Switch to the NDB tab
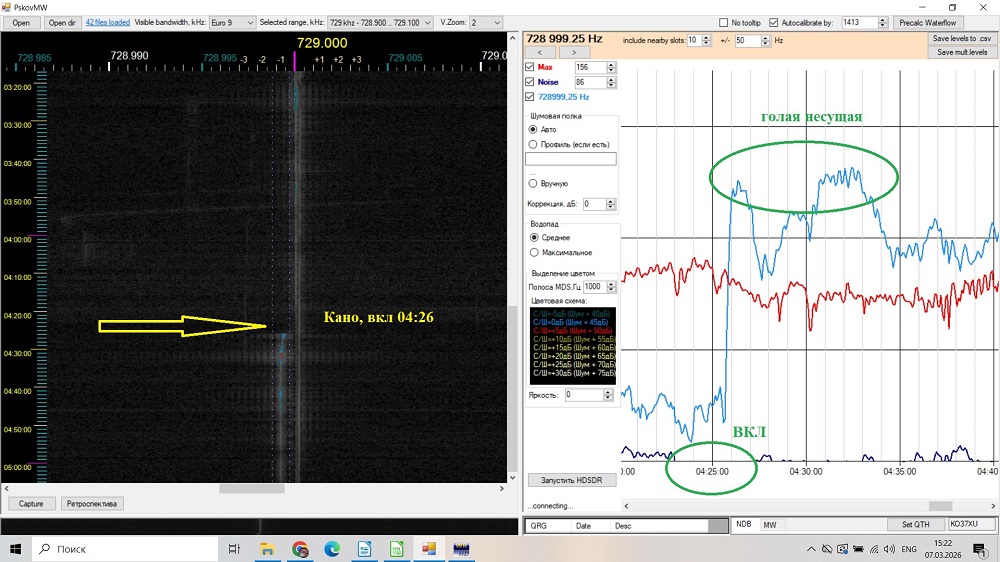 [744, 525]
